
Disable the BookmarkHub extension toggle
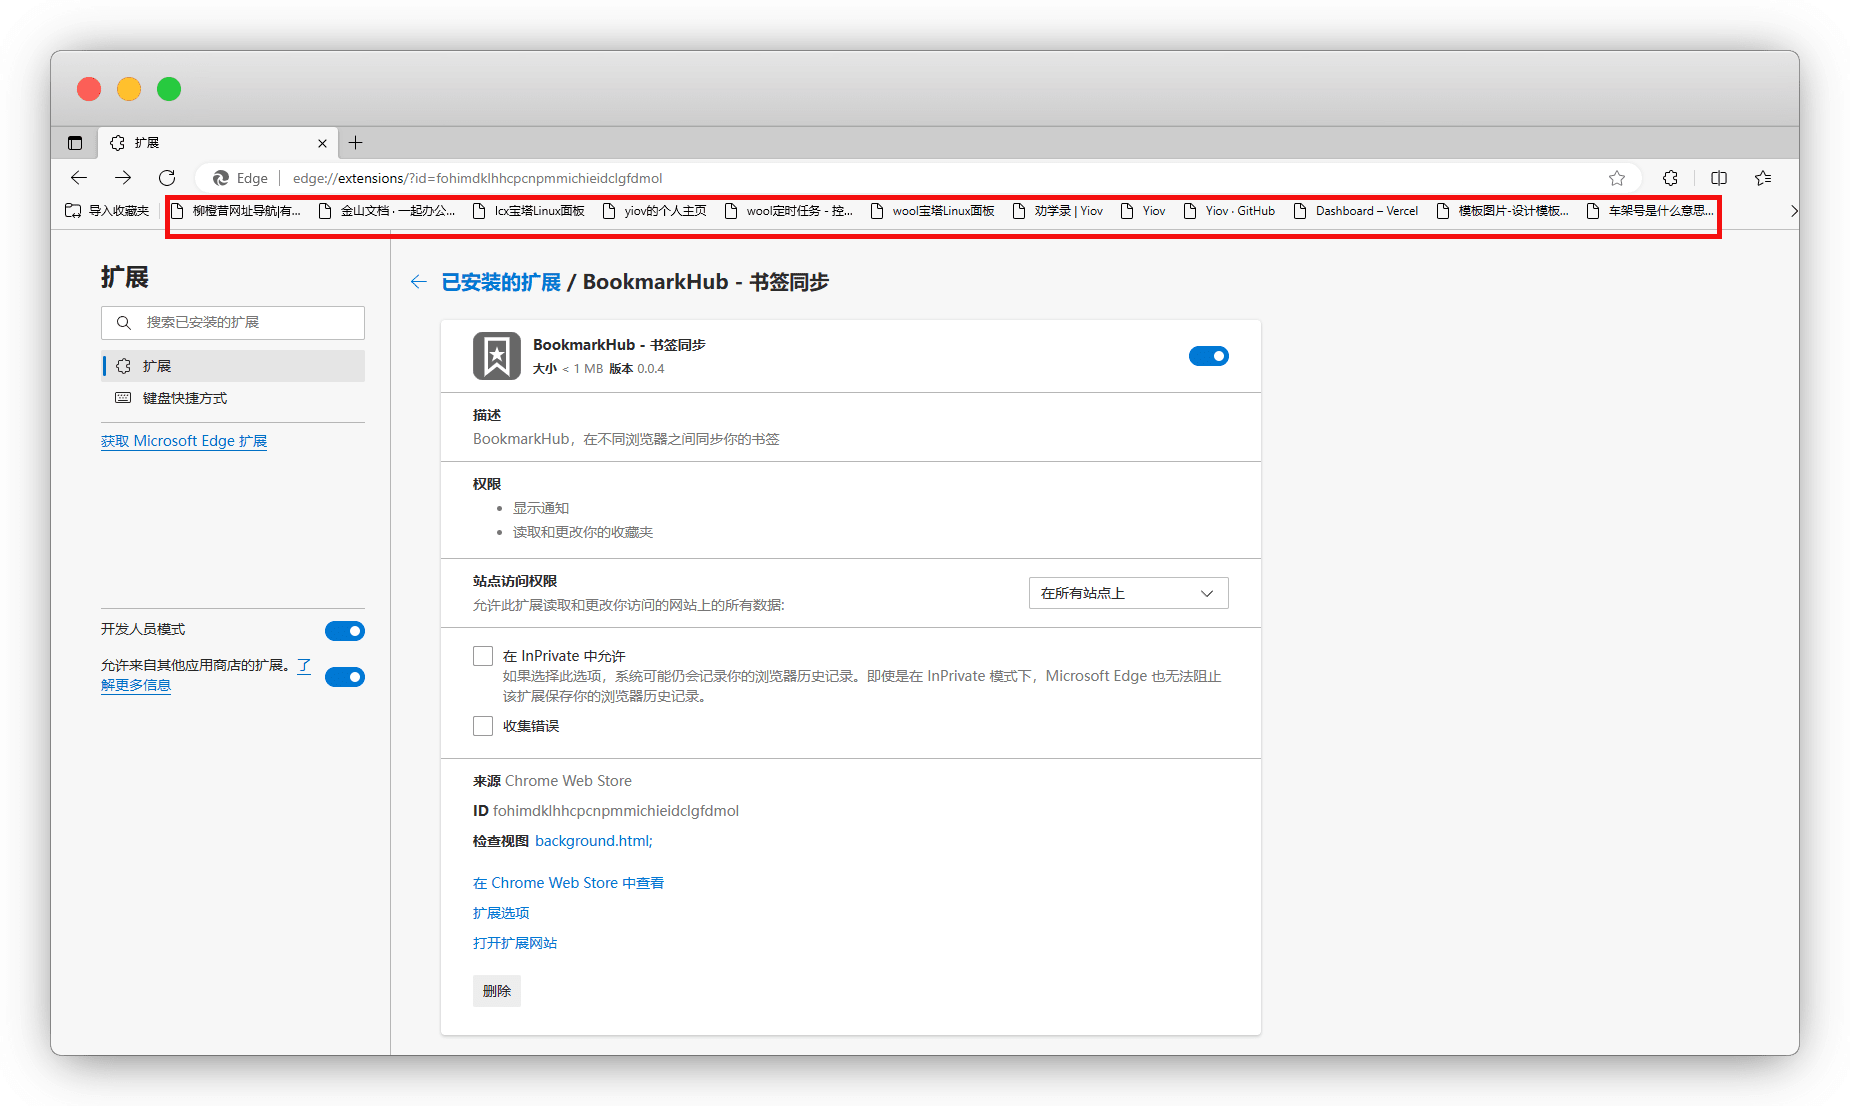point(1208,356)
